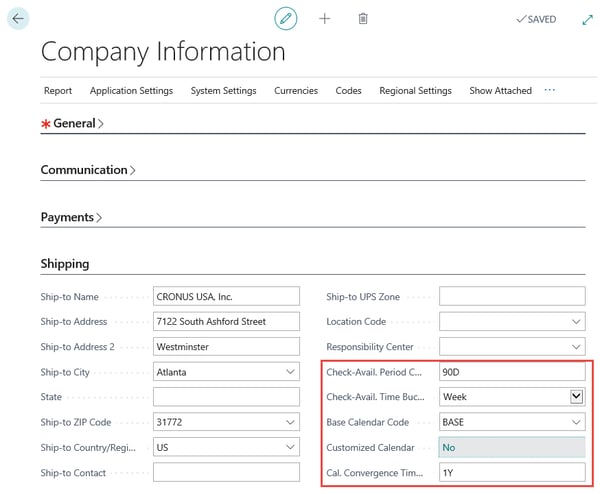Click the Responsibility Center label
The width and height of the screenshot is (600, 494).
pos(370,347)
